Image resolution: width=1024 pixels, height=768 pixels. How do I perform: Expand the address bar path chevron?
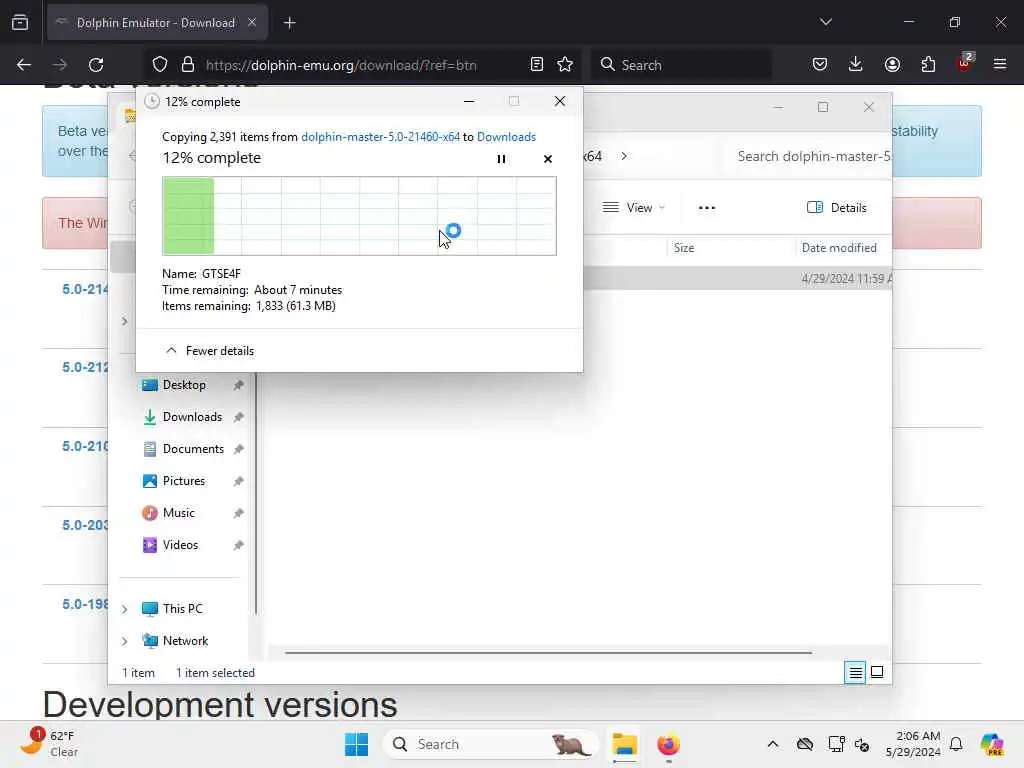624,156
